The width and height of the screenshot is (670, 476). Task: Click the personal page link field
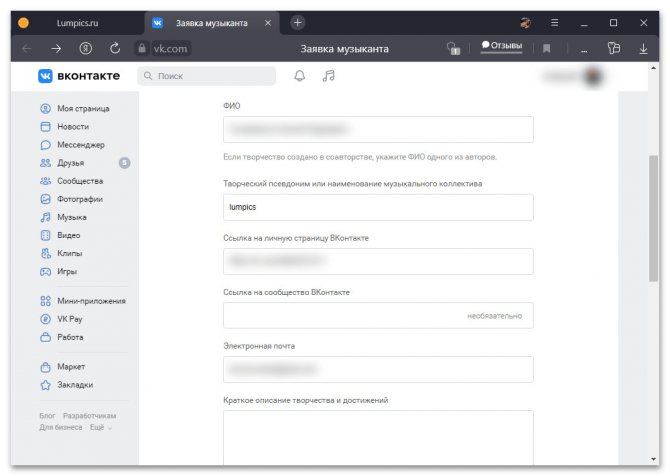coord(378,261)
